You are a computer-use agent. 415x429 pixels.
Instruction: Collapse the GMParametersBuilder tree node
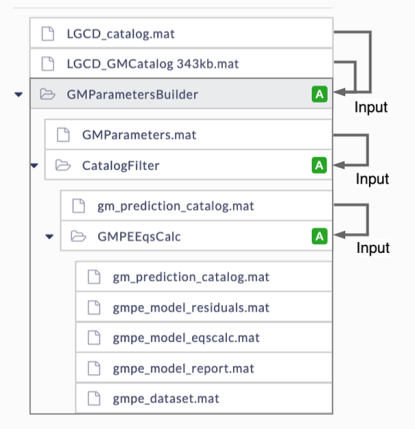[19, 95]
